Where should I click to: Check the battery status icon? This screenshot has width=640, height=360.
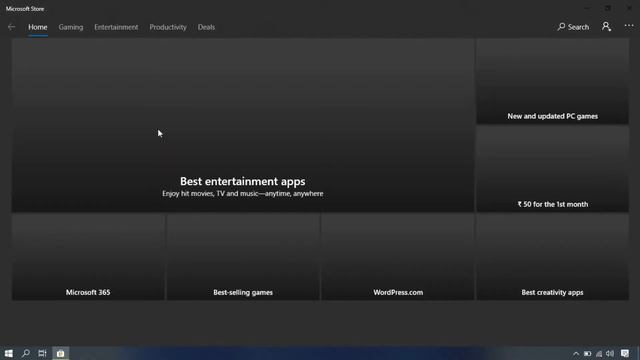coord(587,354)
